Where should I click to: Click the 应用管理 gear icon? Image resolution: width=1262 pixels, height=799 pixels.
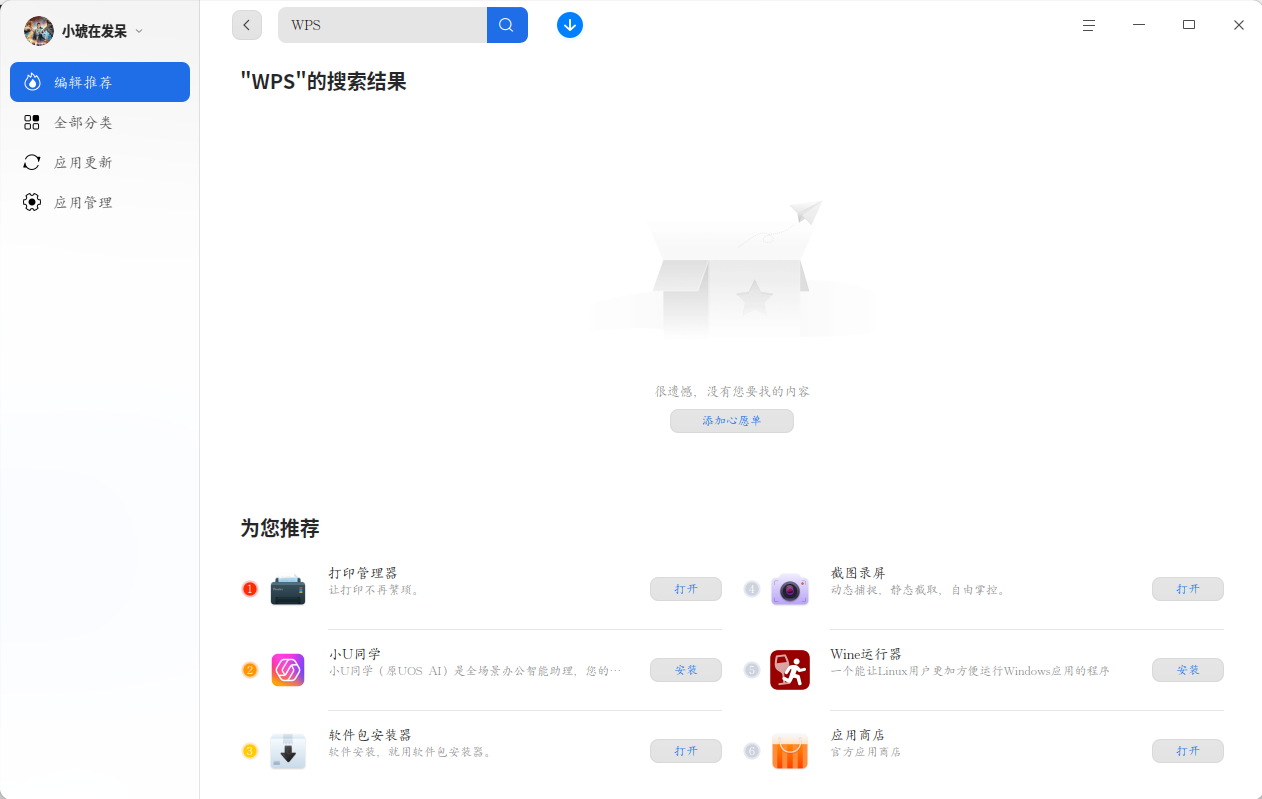coord(32,202)
